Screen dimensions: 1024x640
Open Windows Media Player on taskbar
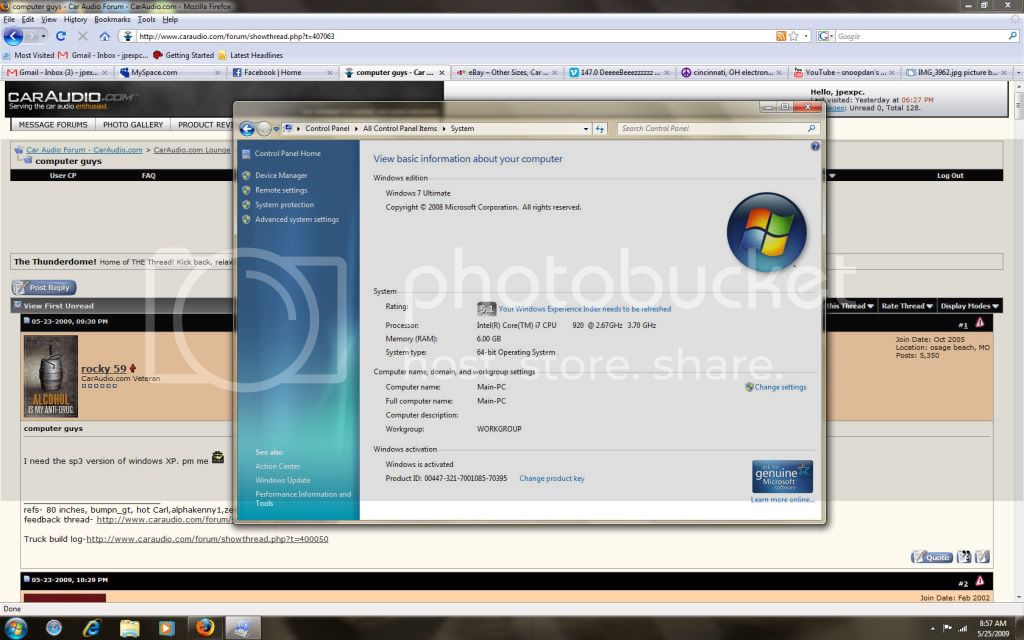167,628
